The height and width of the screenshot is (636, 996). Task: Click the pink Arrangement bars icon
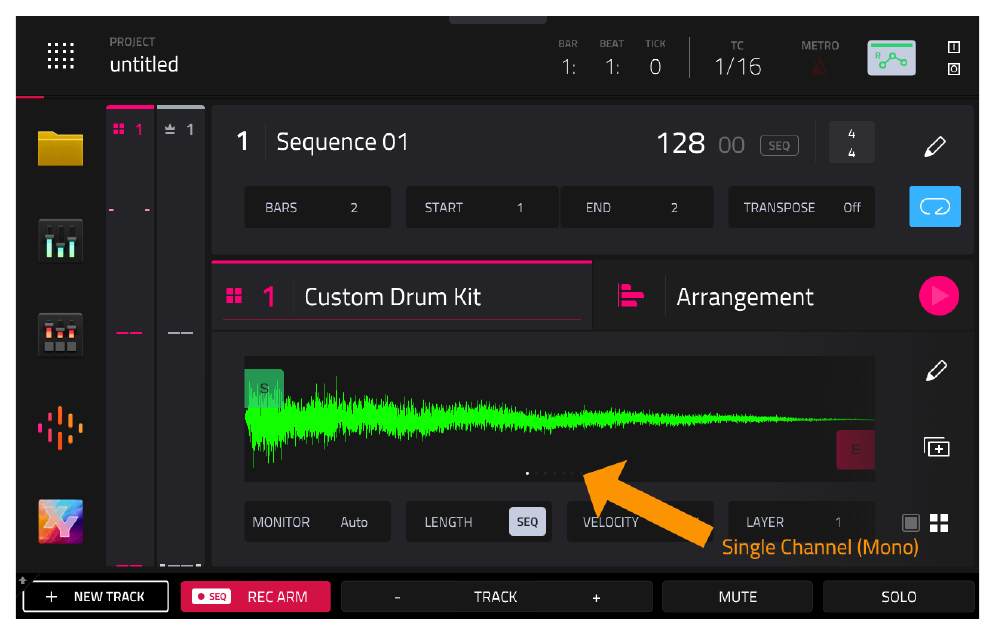[x=630, y=296]
